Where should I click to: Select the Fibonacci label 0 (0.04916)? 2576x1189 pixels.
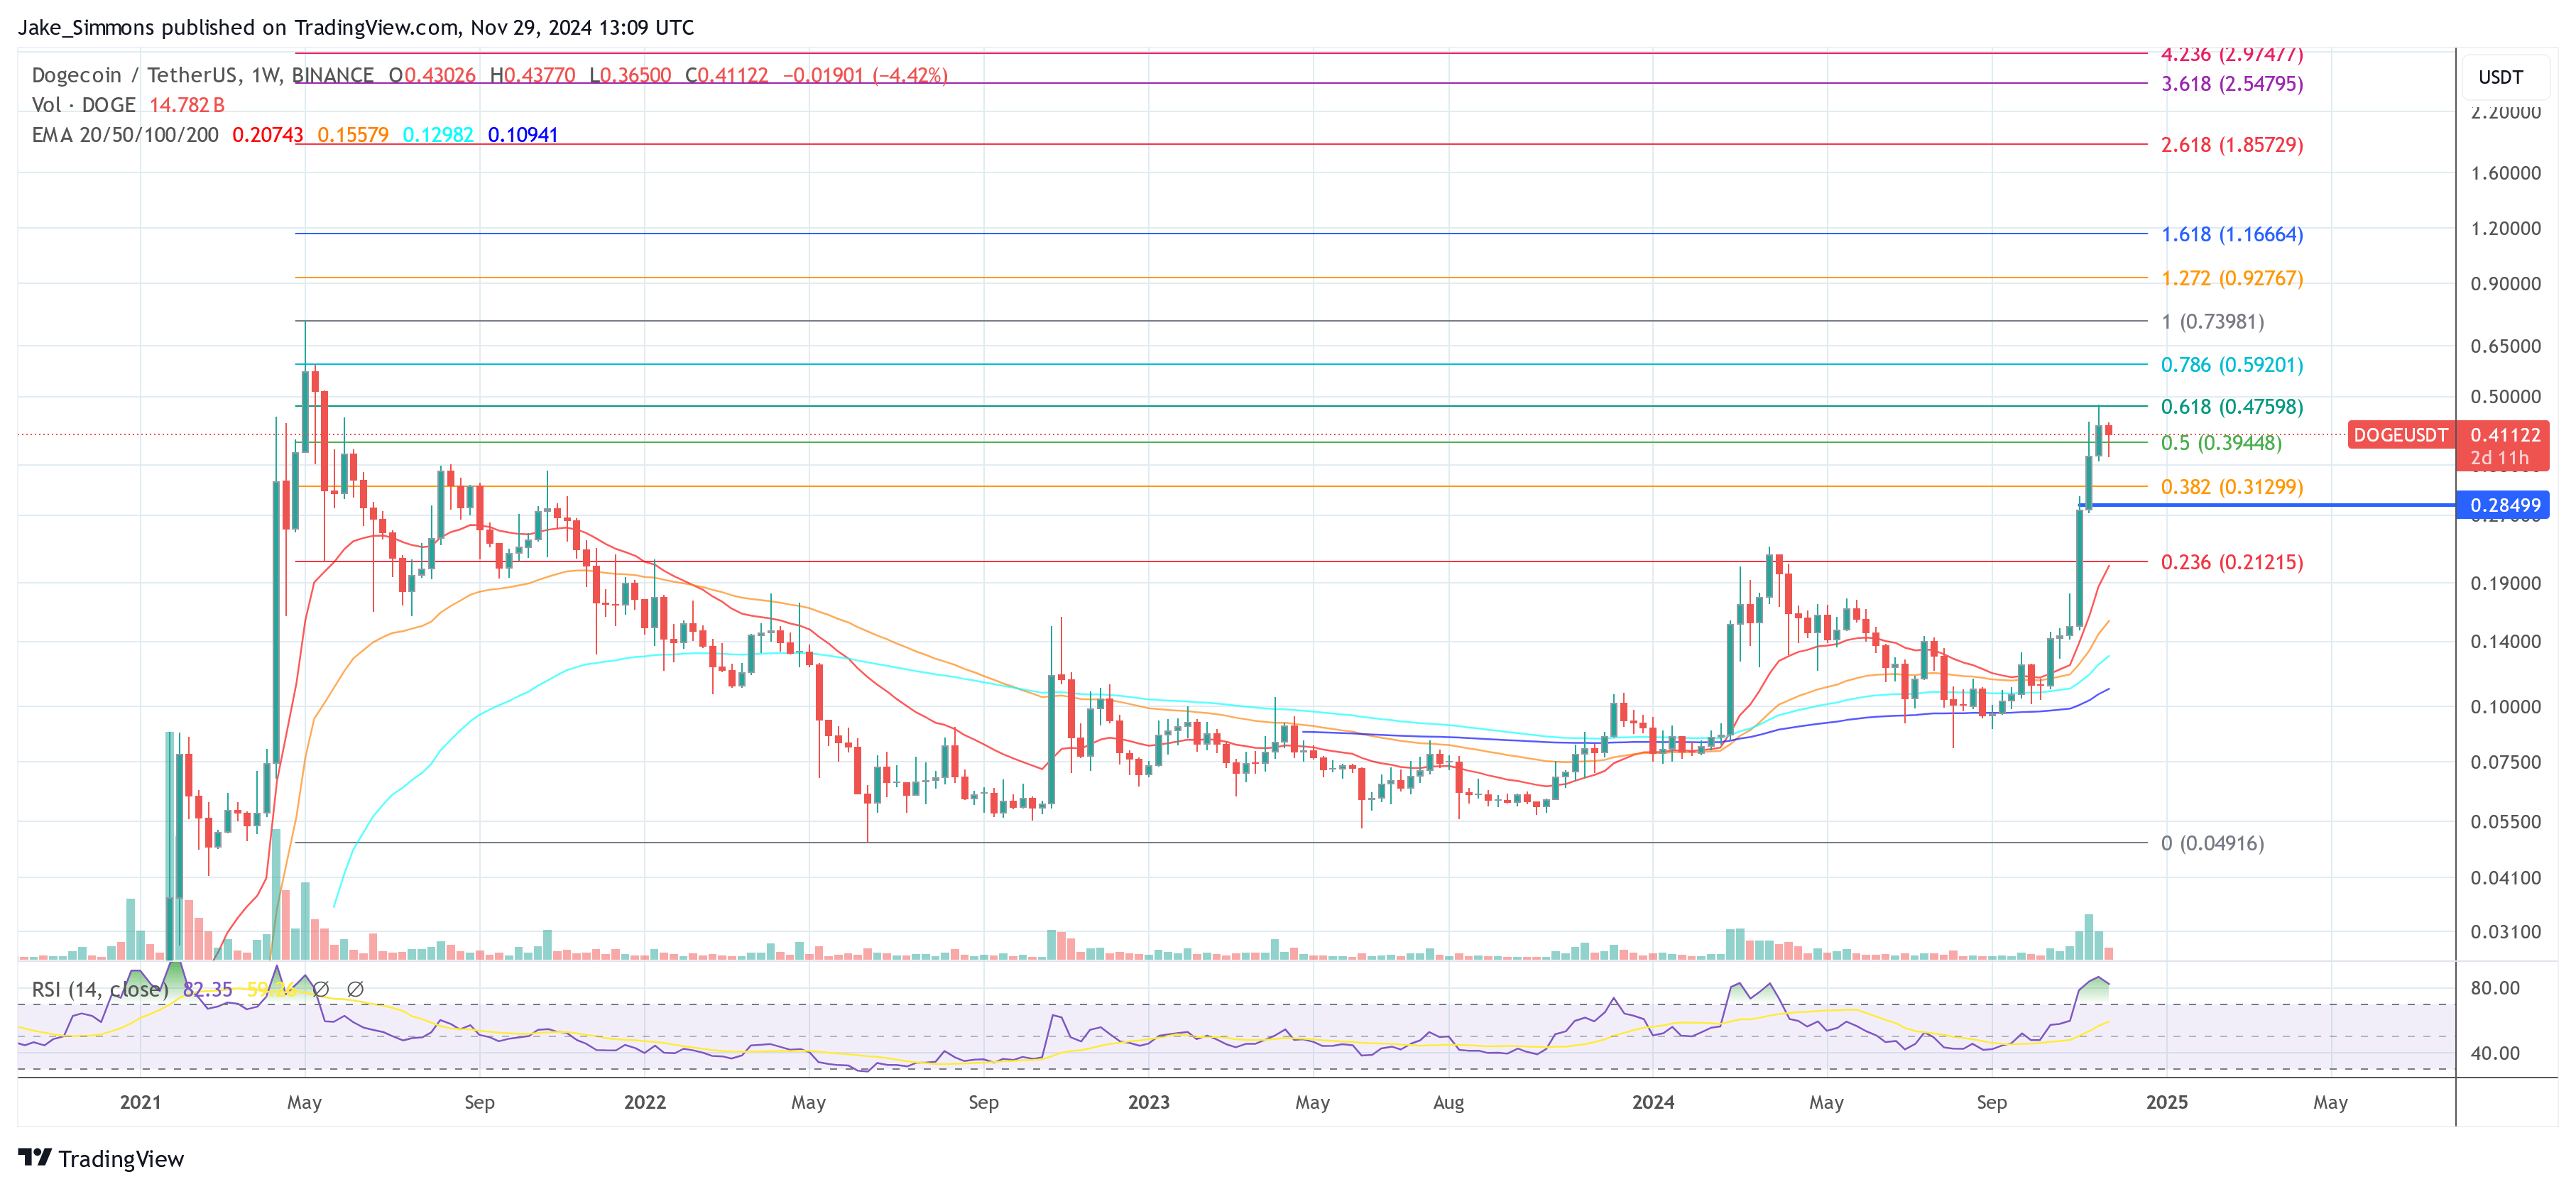coord(2212,843)
